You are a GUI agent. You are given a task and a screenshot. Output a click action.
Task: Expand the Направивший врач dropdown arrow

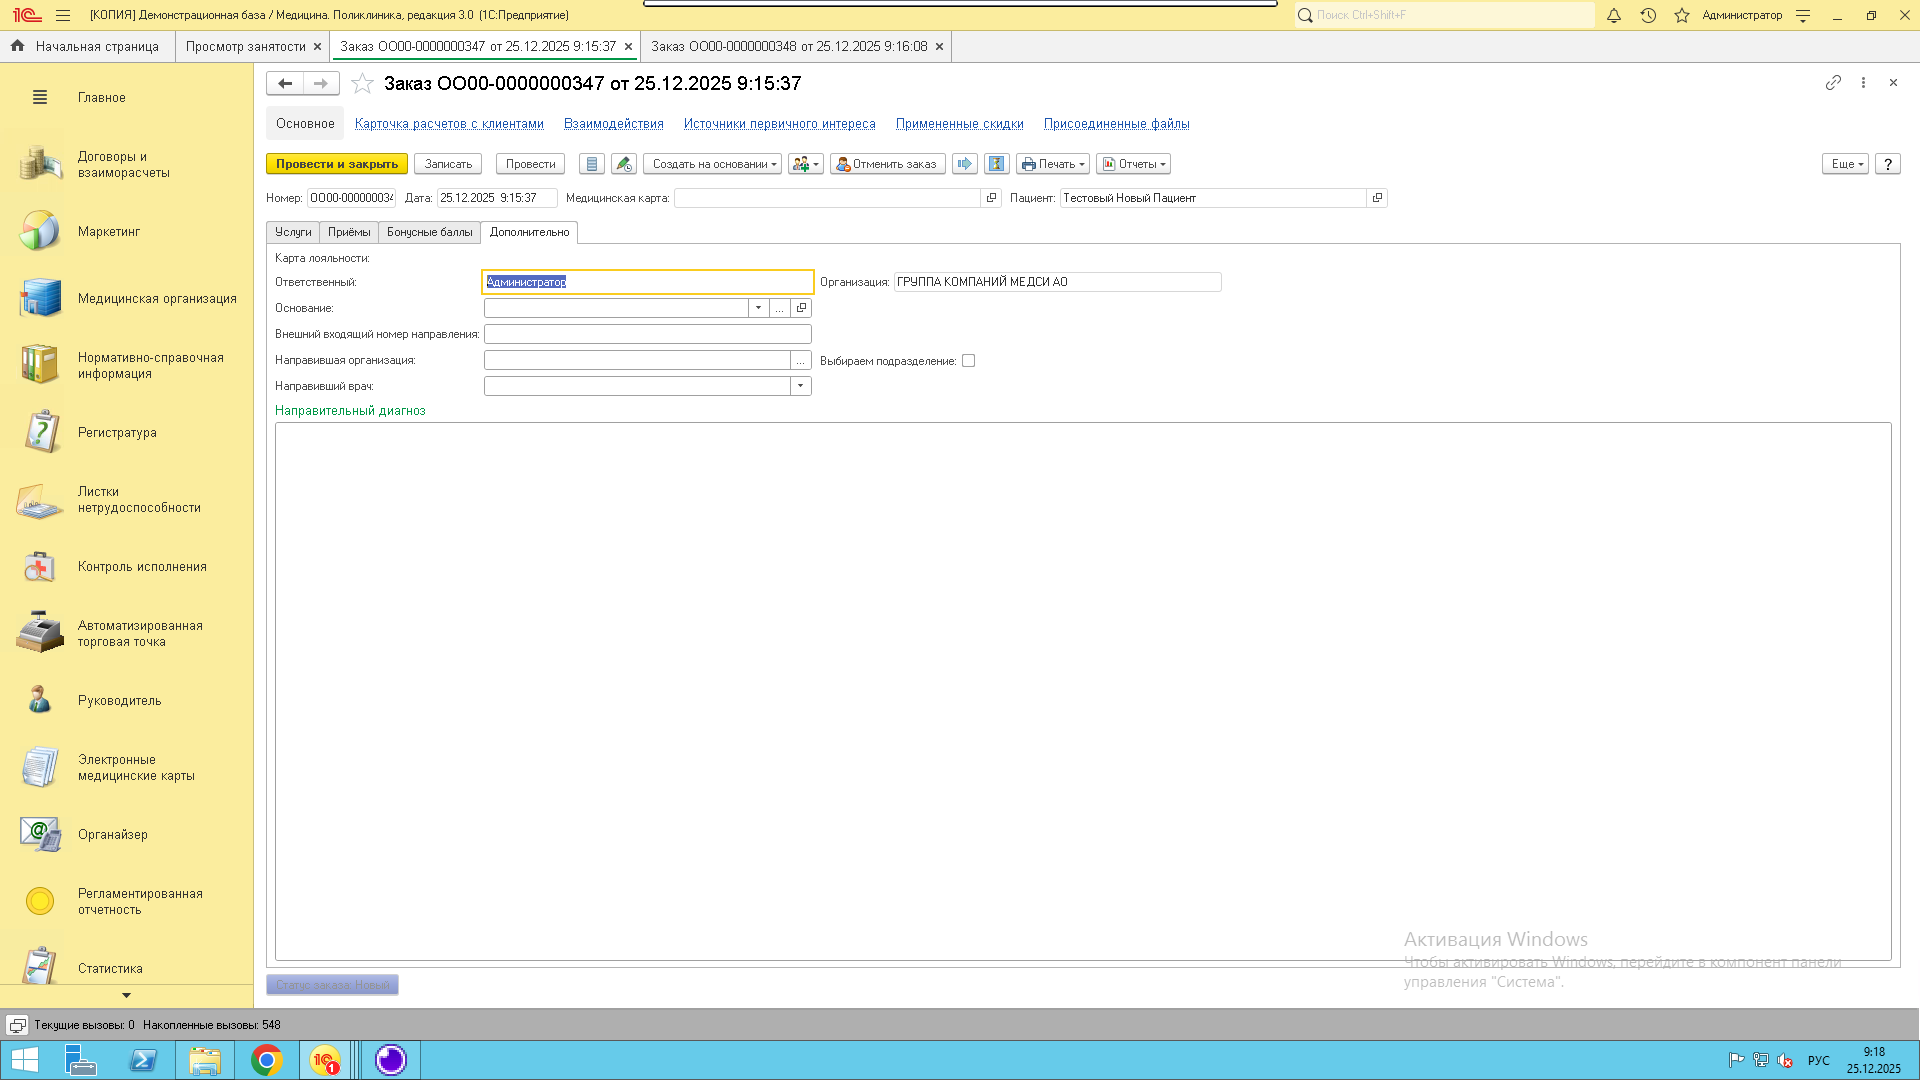pos(800,386)
